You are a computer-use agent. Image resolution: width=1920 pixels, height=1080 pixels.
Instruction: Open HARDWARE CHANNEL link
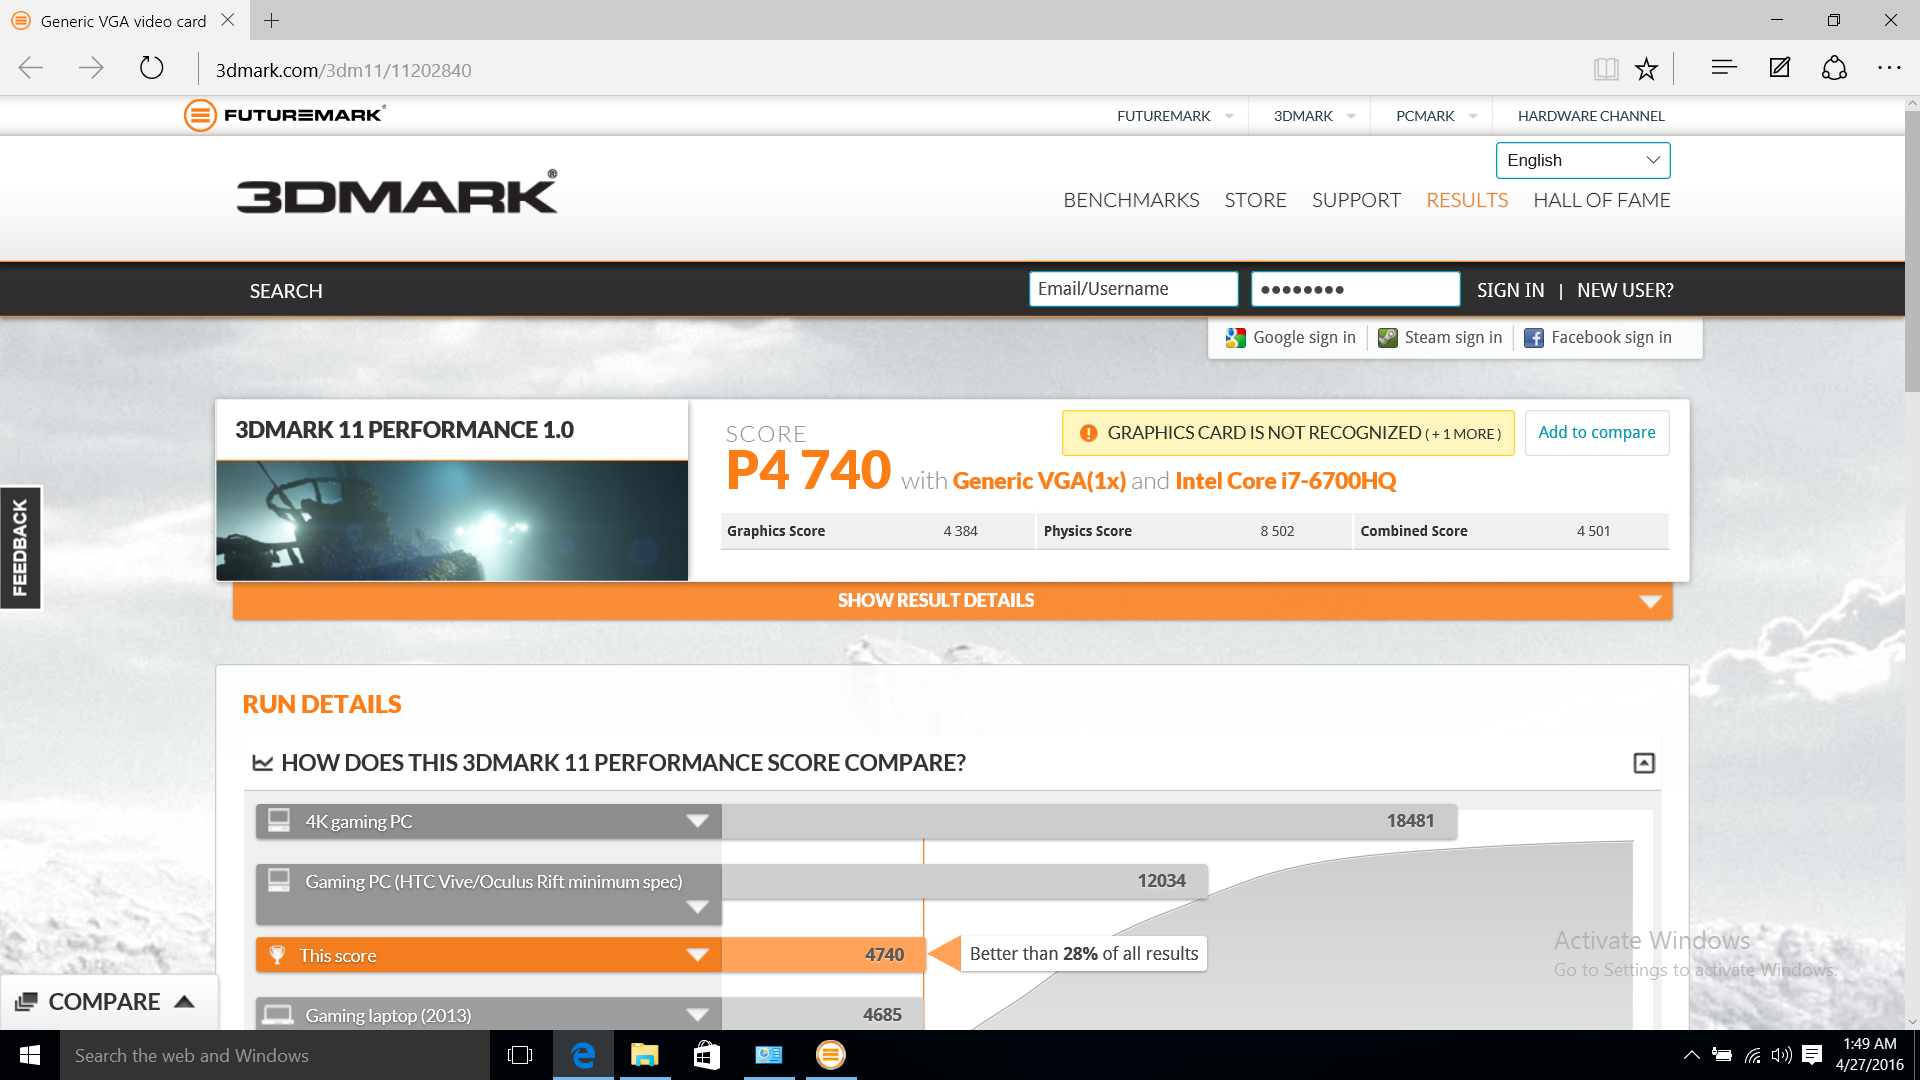coord(1591,116)
